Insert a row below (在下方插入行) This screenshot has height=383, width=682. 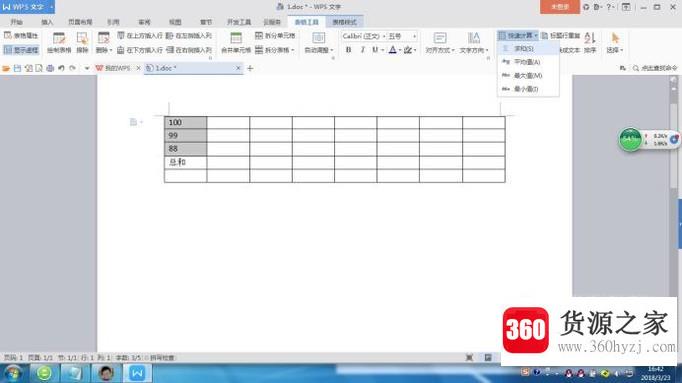point(140,50)
